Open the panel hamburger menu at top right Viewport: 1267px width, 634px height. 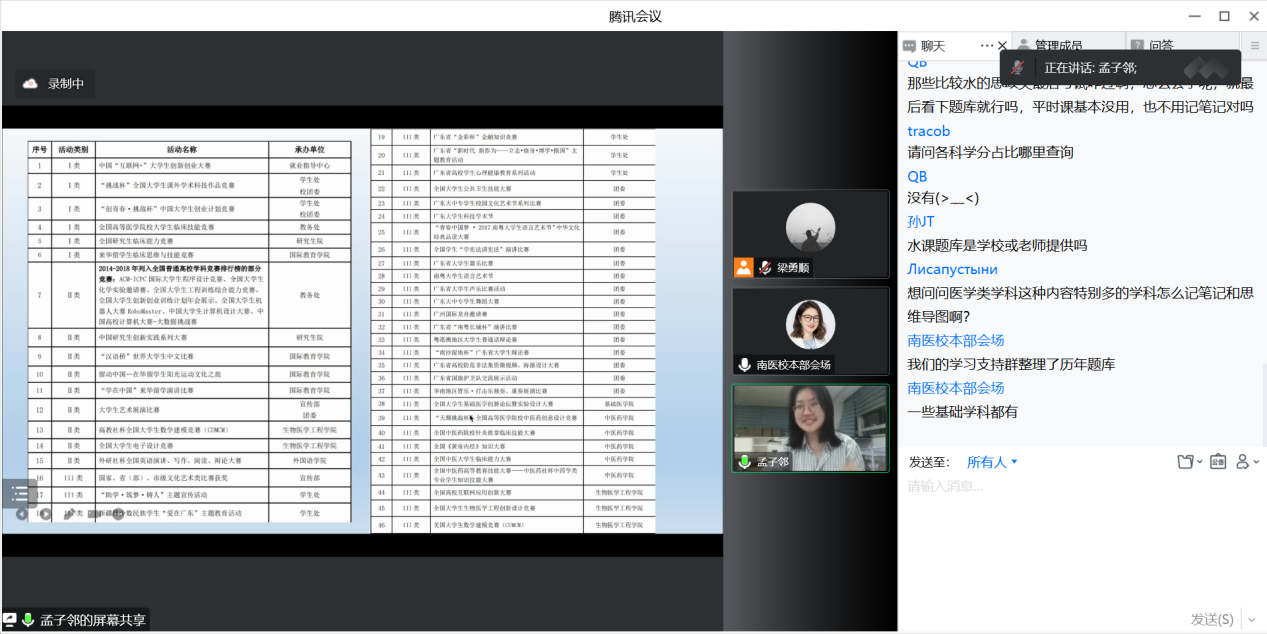[x=1255, y=46]
